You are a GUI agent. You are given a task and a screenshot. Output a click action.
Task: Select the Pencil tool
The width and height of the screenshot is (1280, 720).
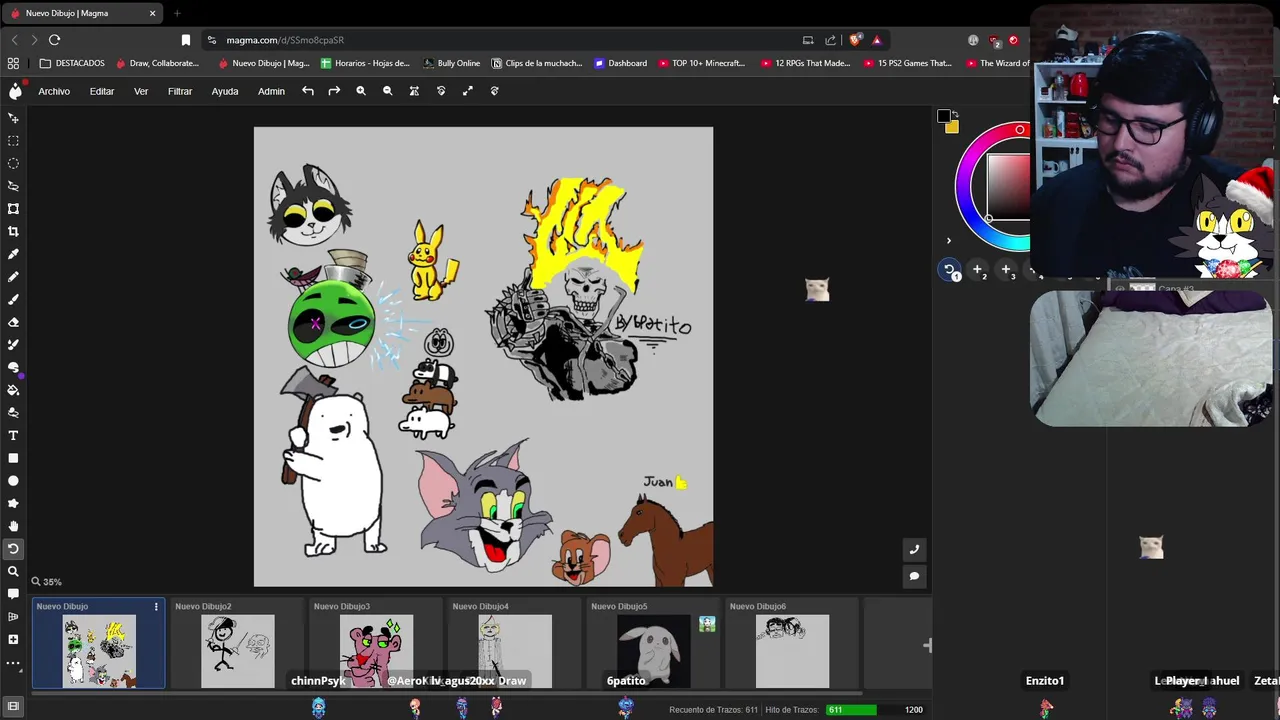pos(13,277)
